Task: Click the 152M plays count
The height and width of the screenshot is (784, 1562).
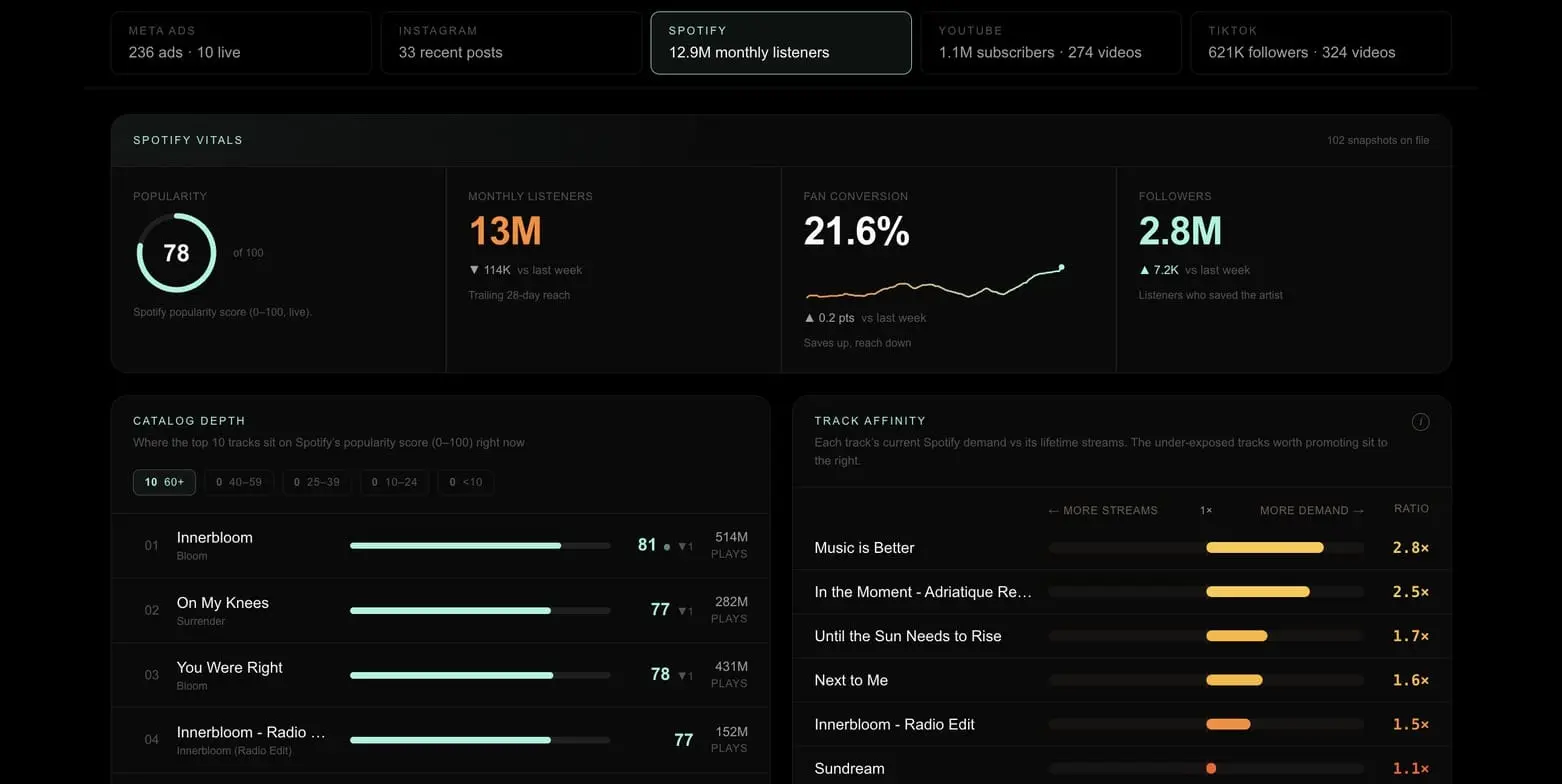Action: 731,732
